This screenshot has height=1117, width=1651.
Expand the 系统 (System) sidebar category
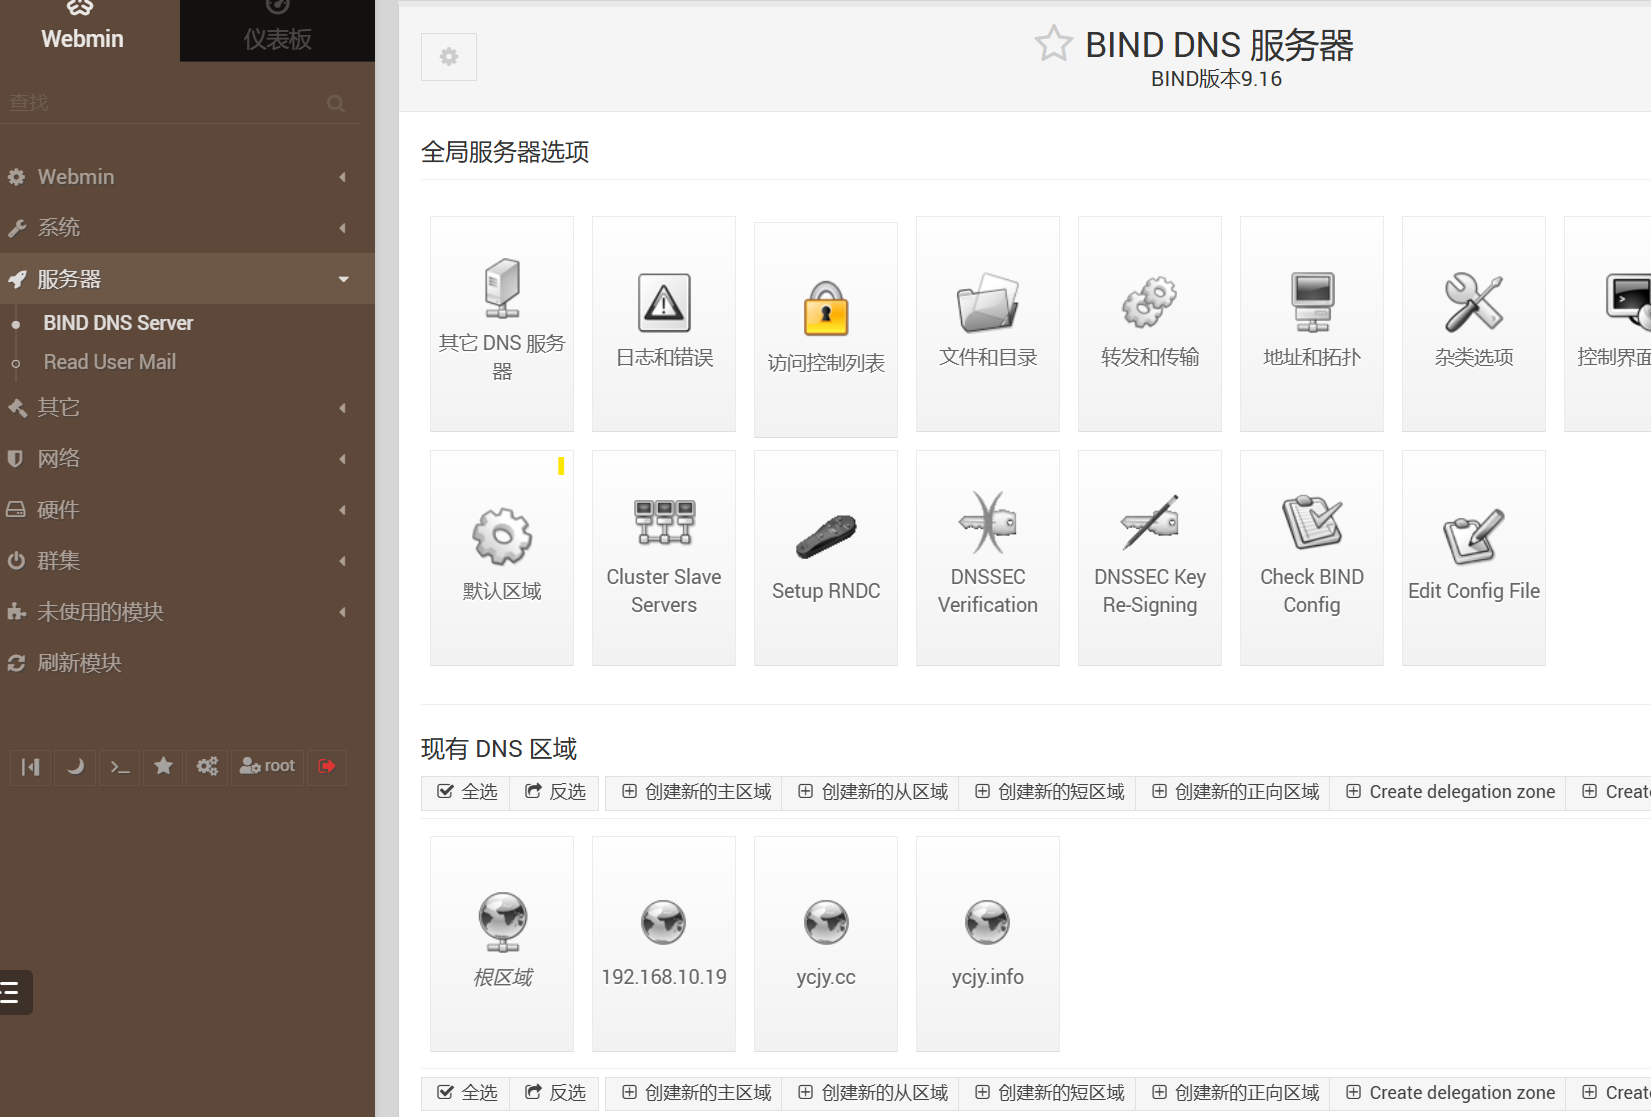coord(187,228)
